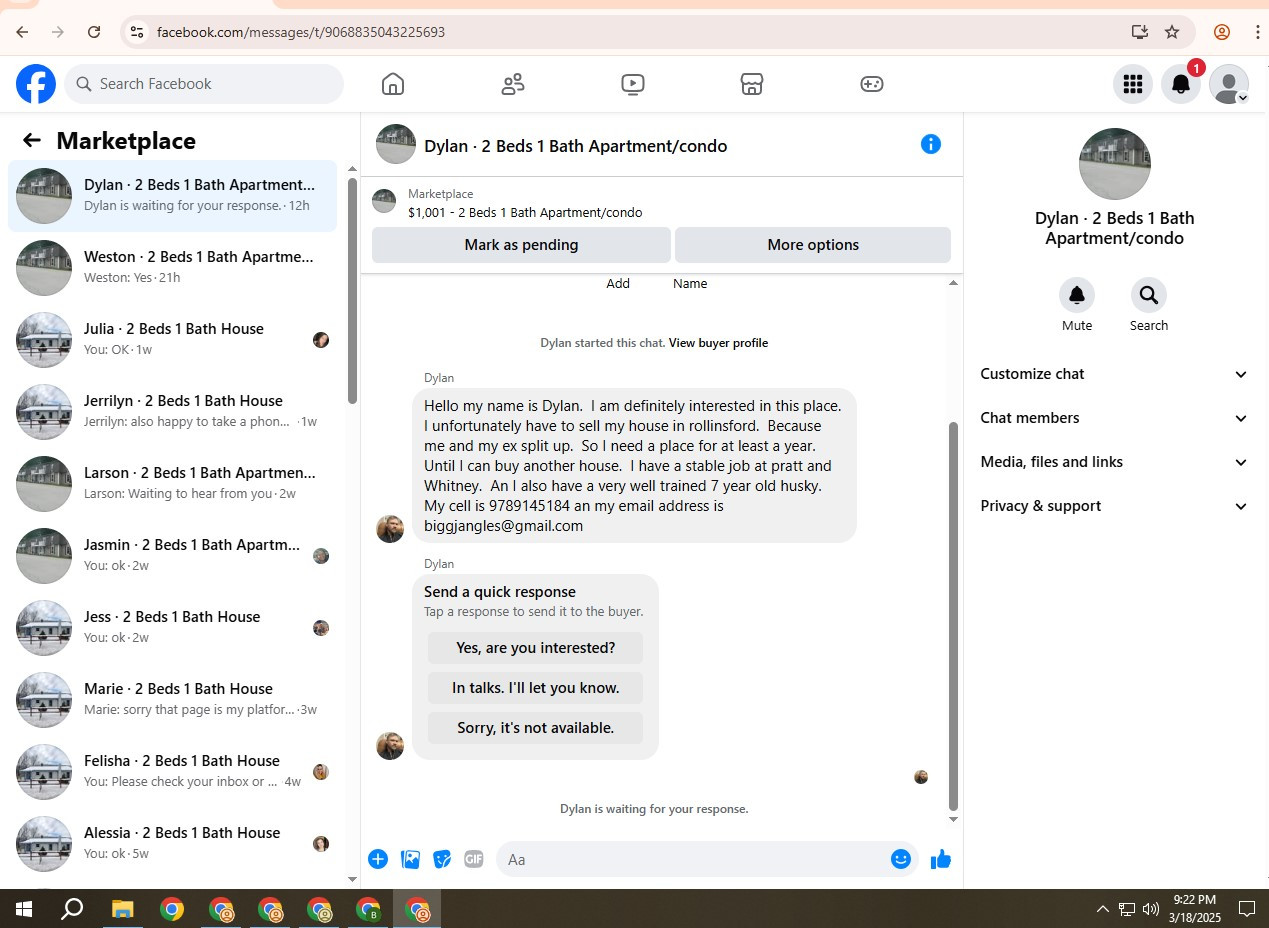Open Chrome's three-dot menu
This screenshot has width=1269, height=928.
coord(1257,32)
